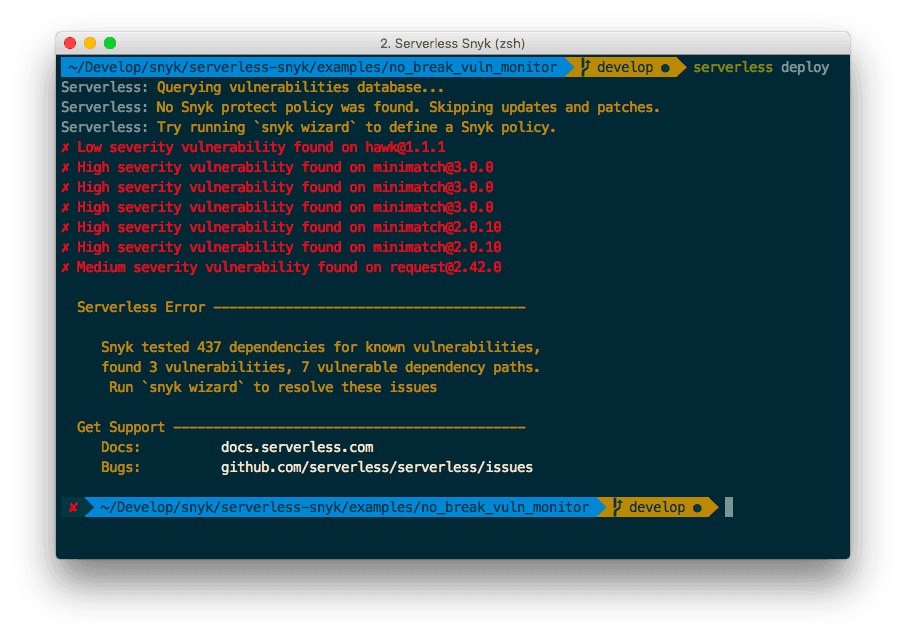Click the 'Get Support' heading
906x639 pixels.
click(121, 428)
